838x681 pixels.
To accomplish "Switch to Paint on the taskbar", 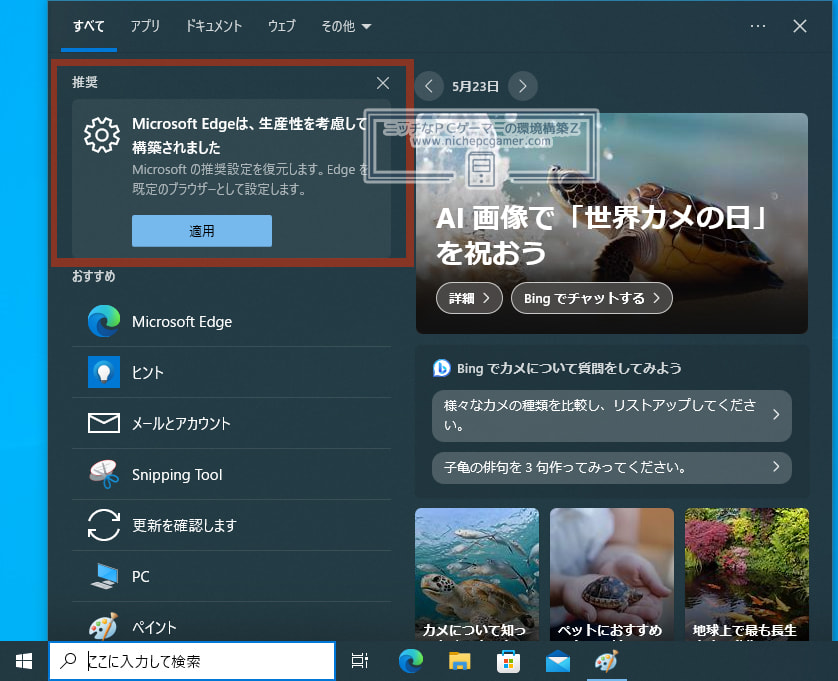I will coord(607,661).
